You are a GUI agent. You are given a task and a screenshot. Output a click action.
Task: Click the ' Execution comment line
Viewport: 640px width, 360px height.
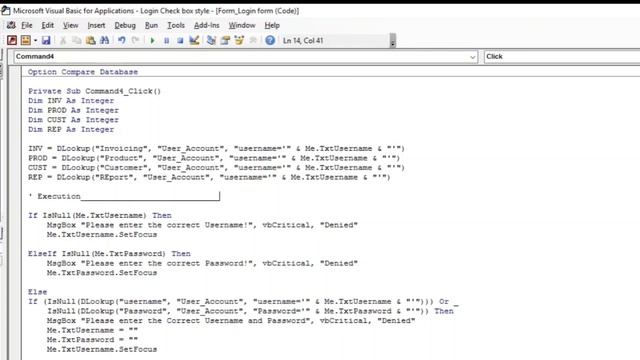[124, 196]
